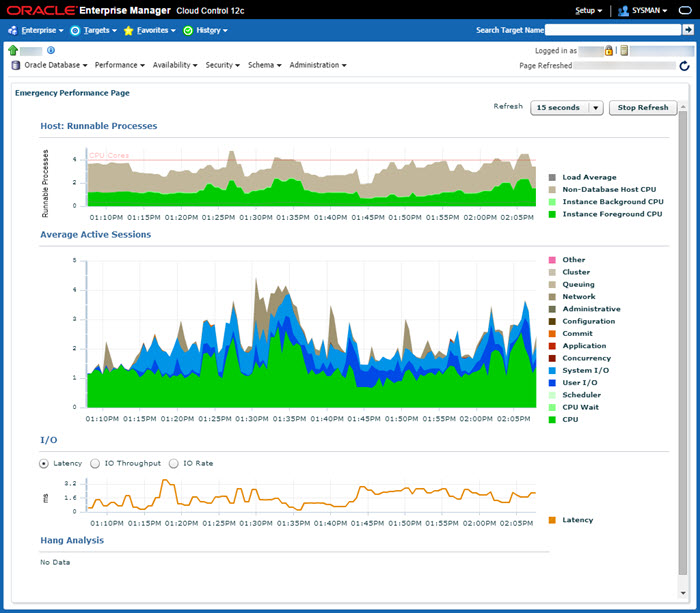Click the green up-arrow status icon
This screenshot has height=613, width=700.
(13, 50)
